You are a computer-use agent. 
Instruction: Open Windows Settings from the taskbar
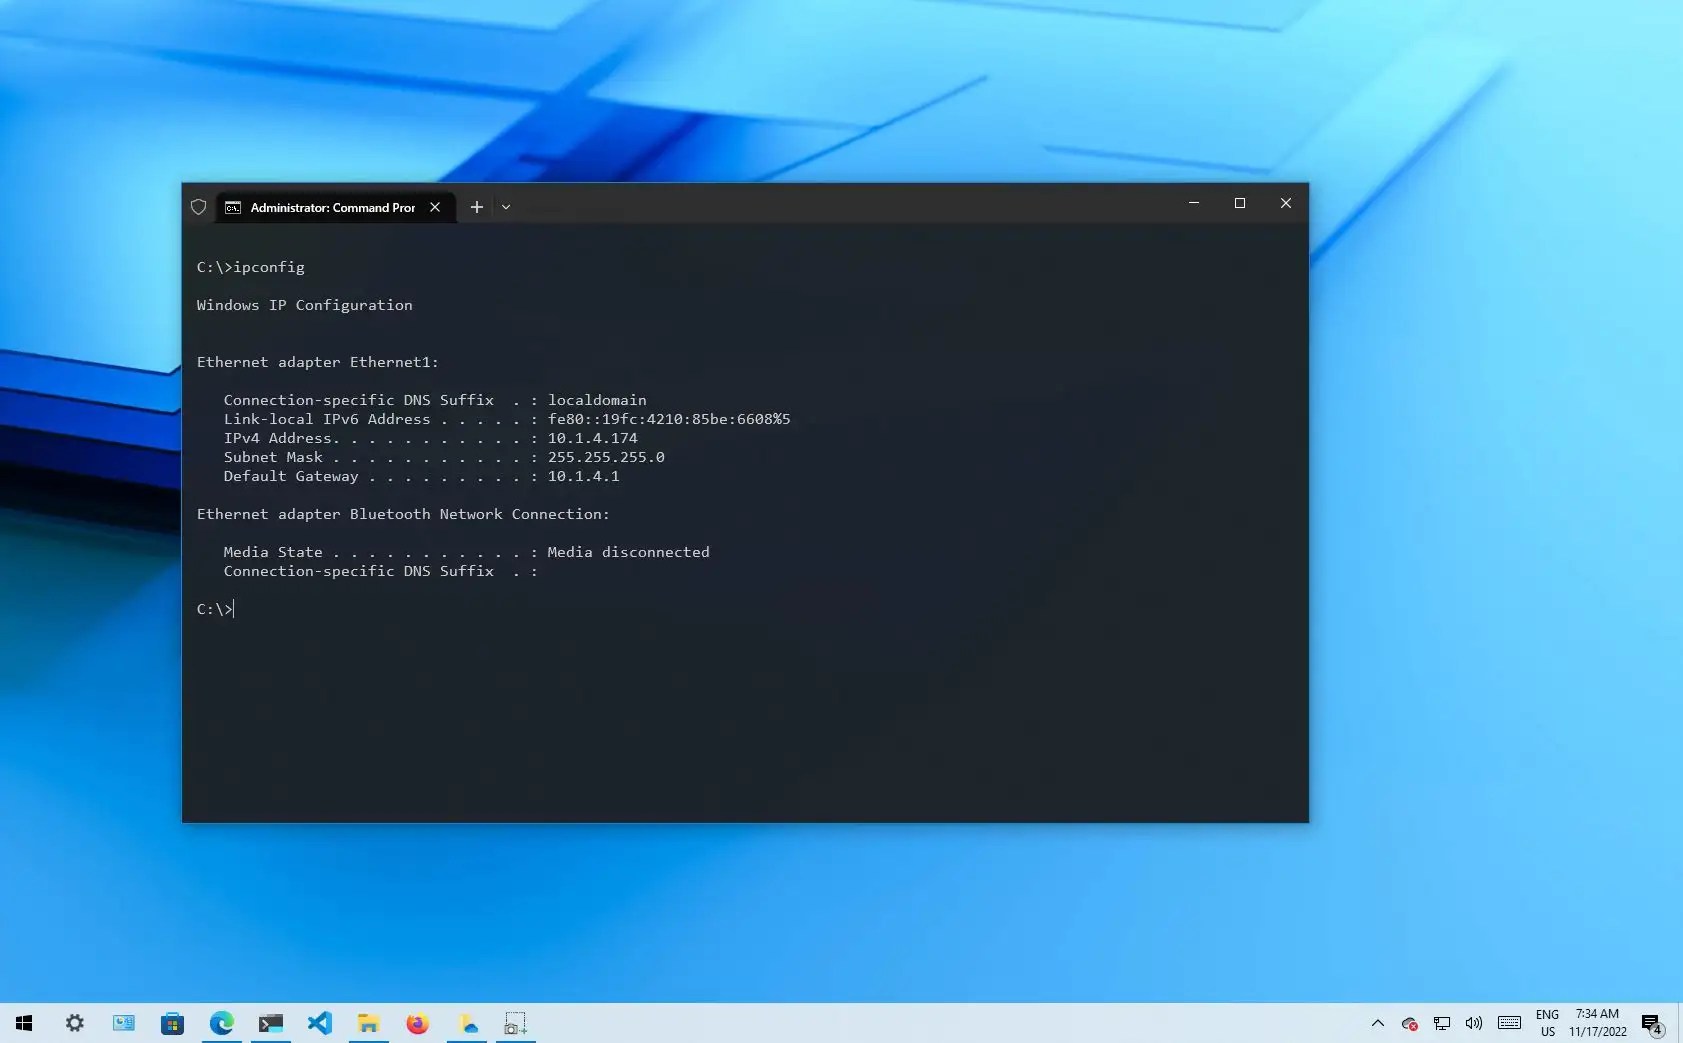(75, 1023)
